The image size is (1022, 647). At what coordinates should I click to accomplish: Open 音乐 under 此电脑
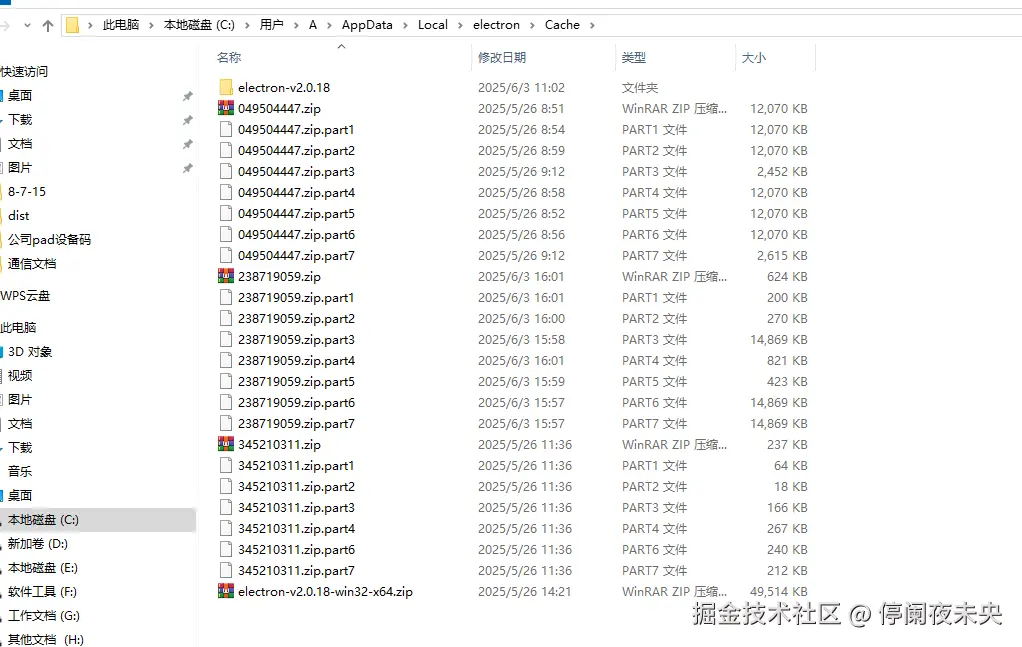[20, 472]
